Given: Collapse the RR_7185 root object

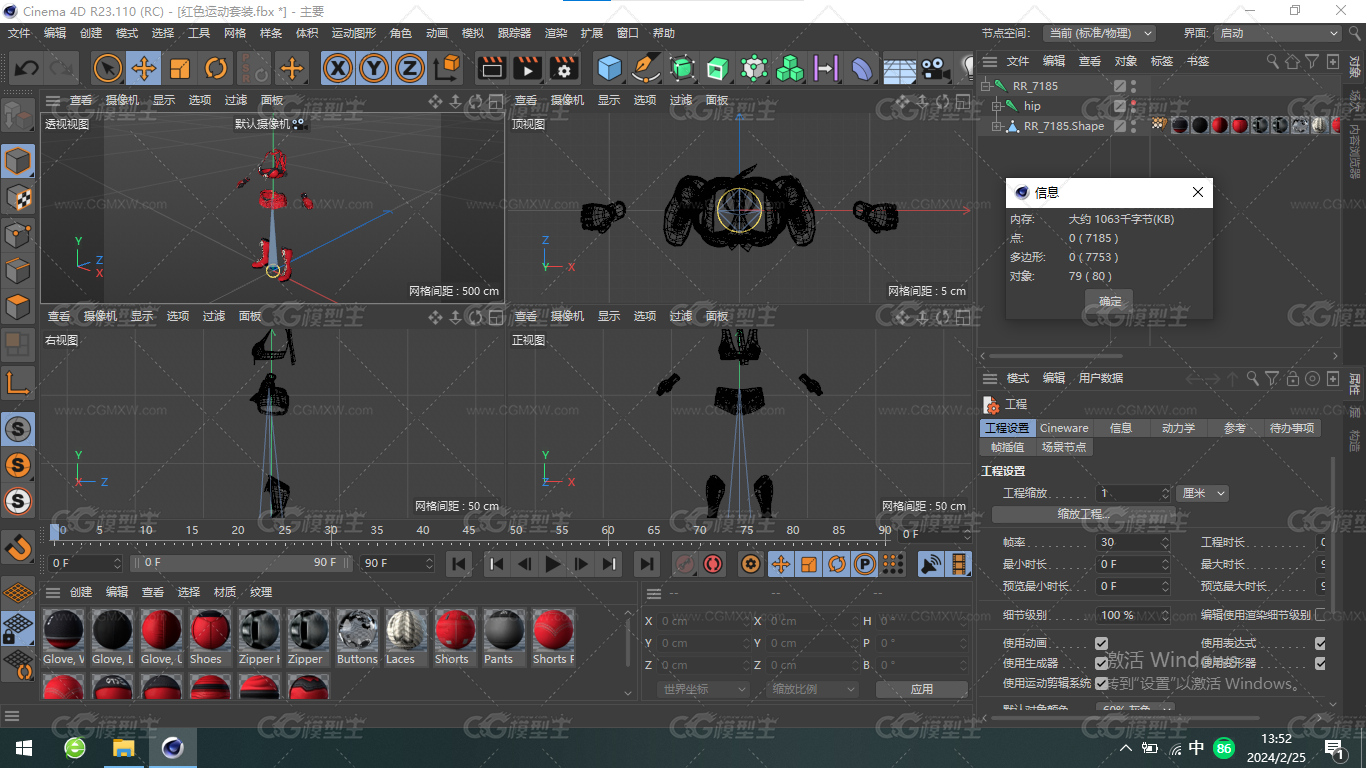Looking at the screenshot, I should coord(985,86).
